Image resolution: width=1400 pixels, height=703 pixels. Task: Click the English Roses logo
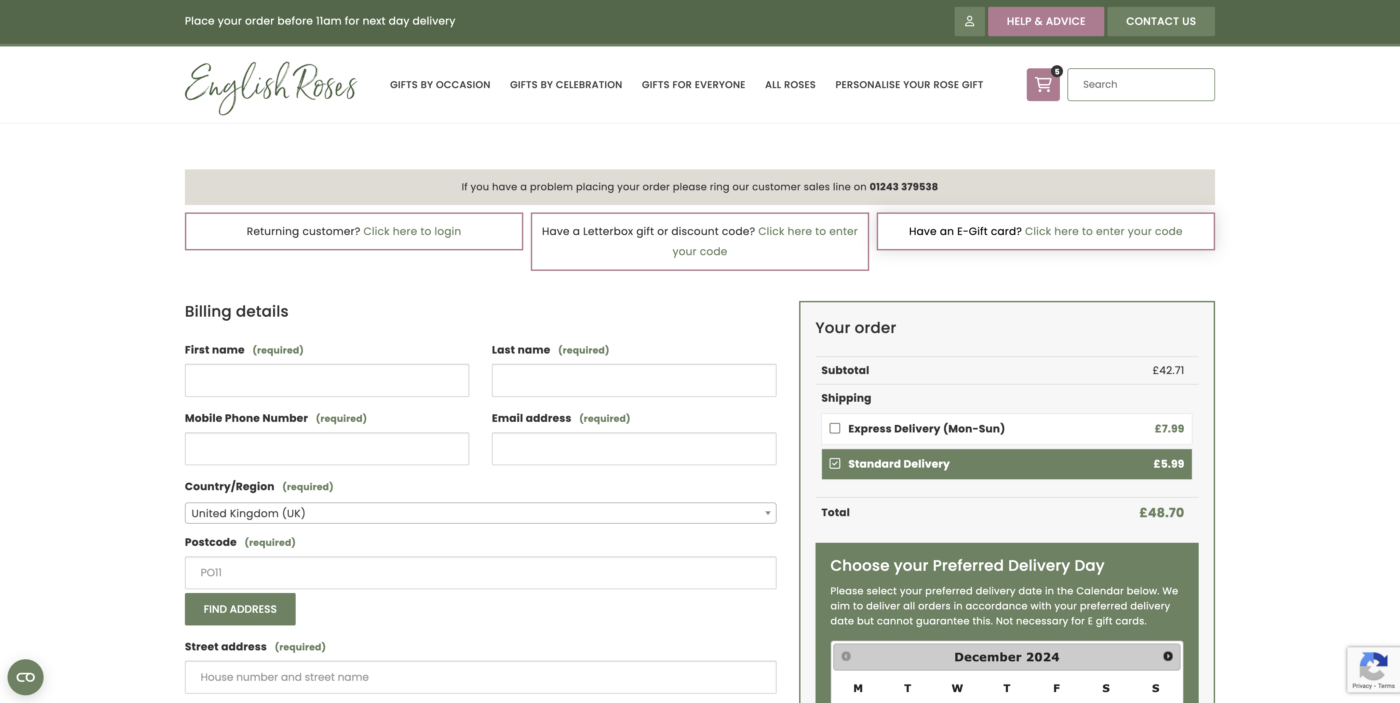tap(271, 86)
